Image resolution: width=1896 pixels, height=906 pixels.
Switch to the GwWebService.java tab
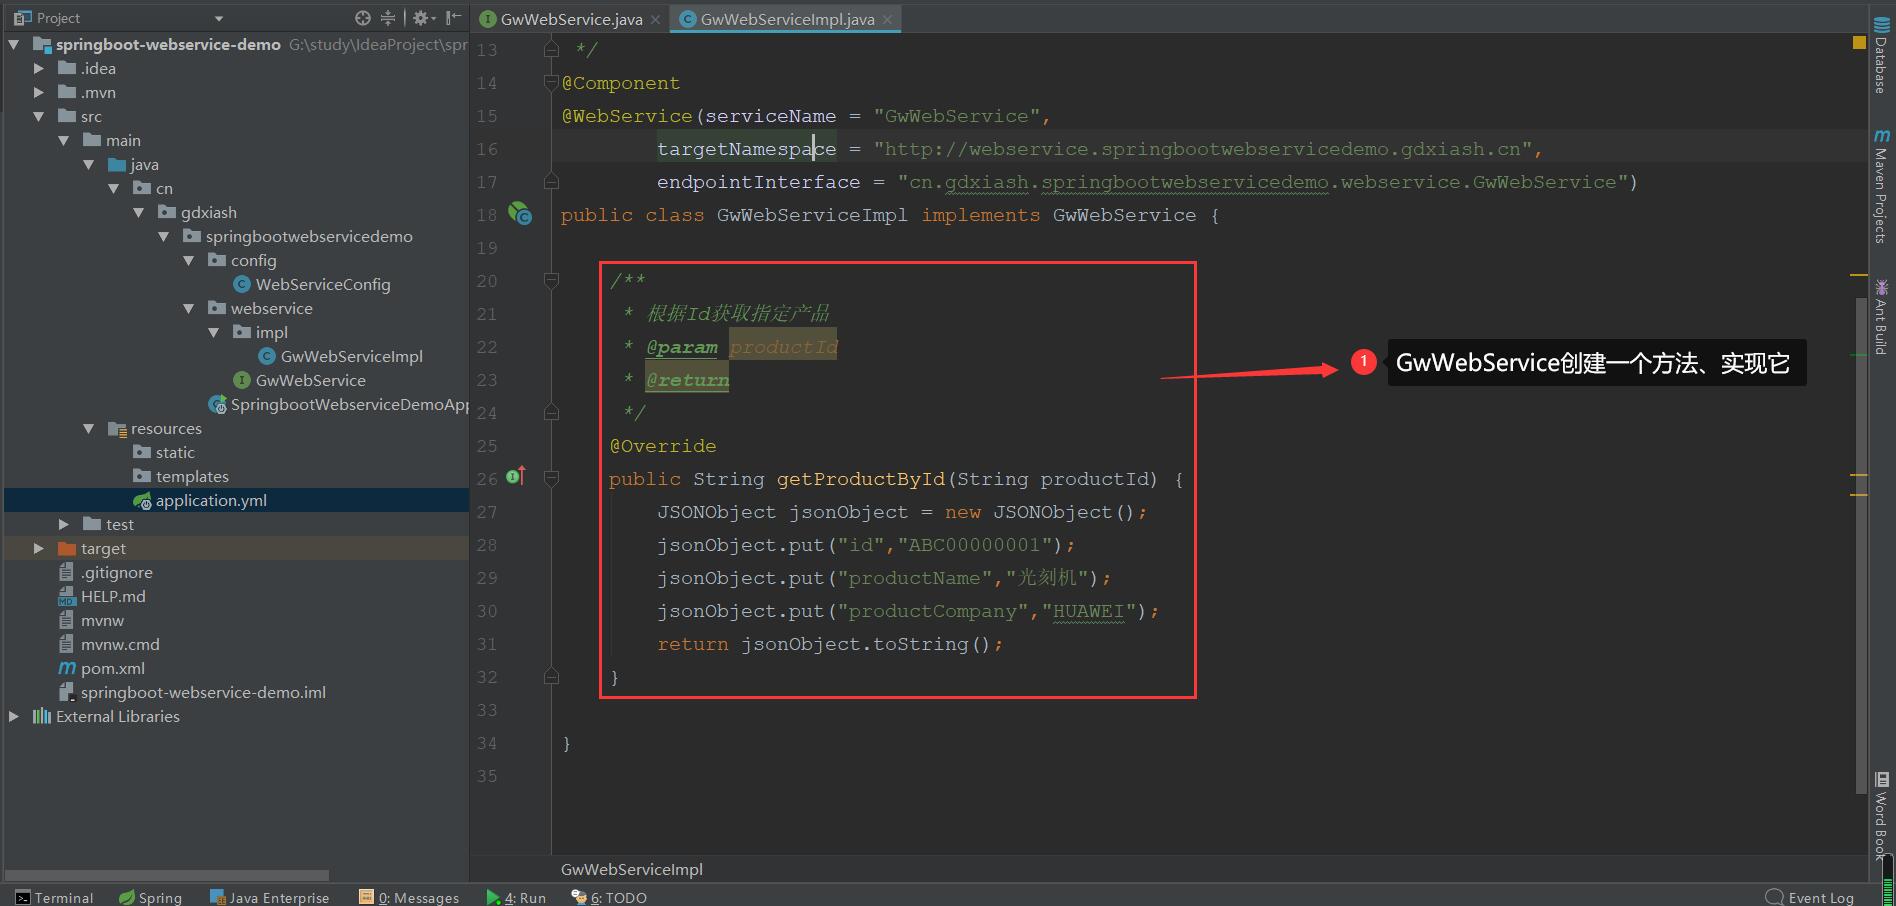pyautogui.click(x=565, y=18)
